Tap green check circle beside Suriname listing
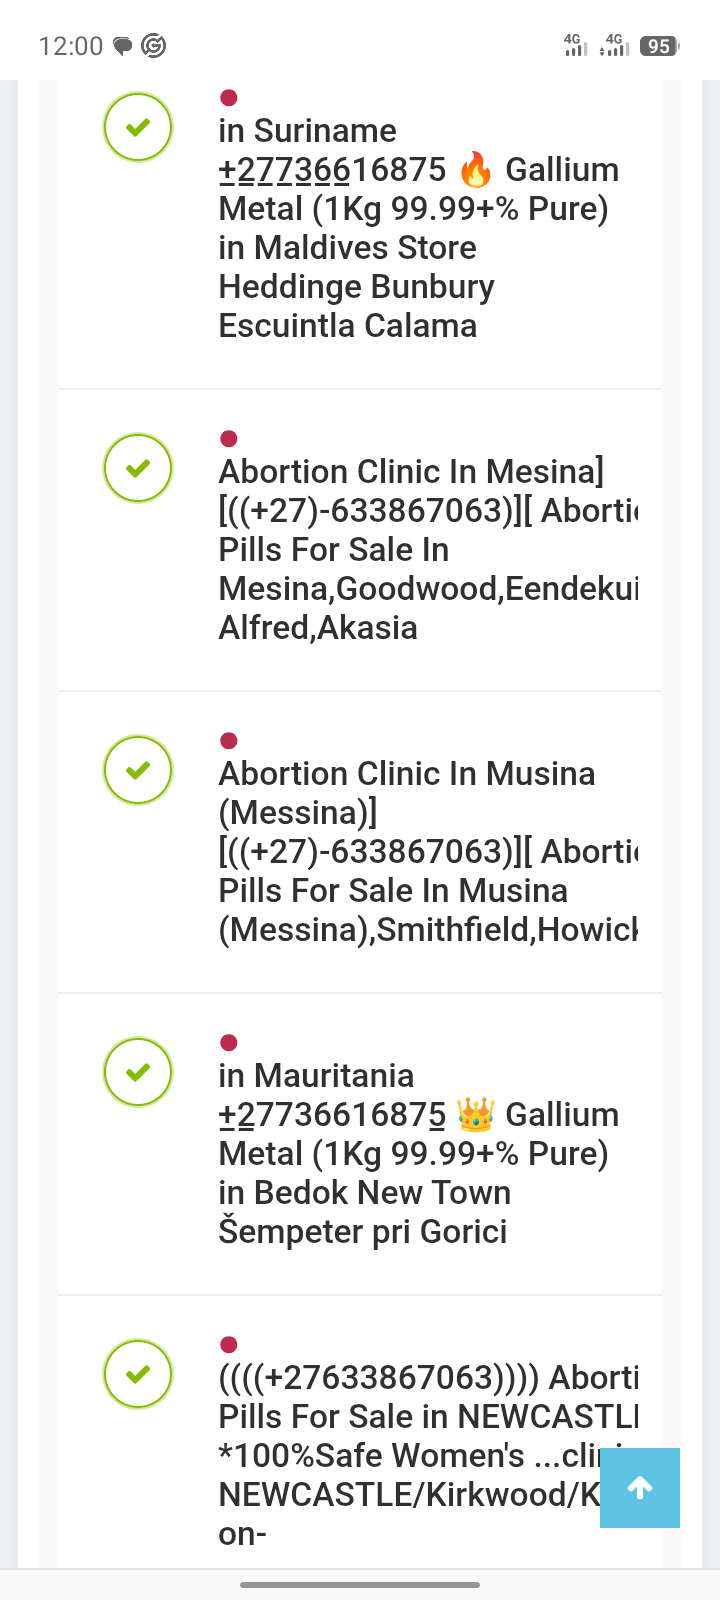The image size is (720, 1600). [x=138, y=127]
